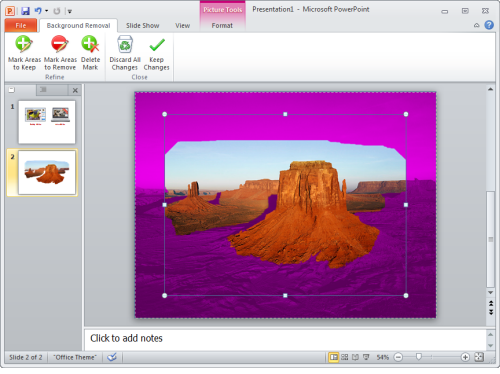Discard All Changes to background removal
Screen dimensions: 500x374
coord(125,53)
